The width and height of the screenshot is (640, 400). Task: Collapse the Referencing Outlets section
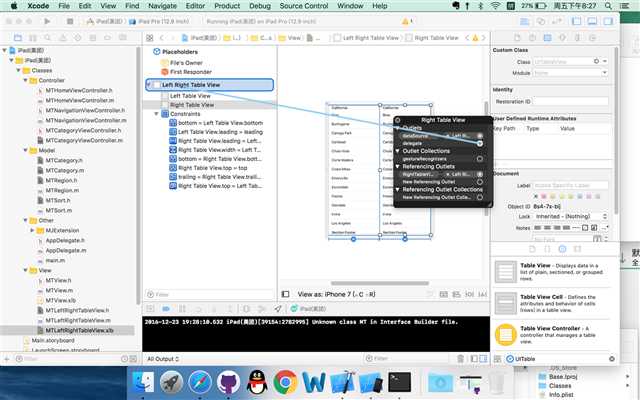click(x=398, y=166)
